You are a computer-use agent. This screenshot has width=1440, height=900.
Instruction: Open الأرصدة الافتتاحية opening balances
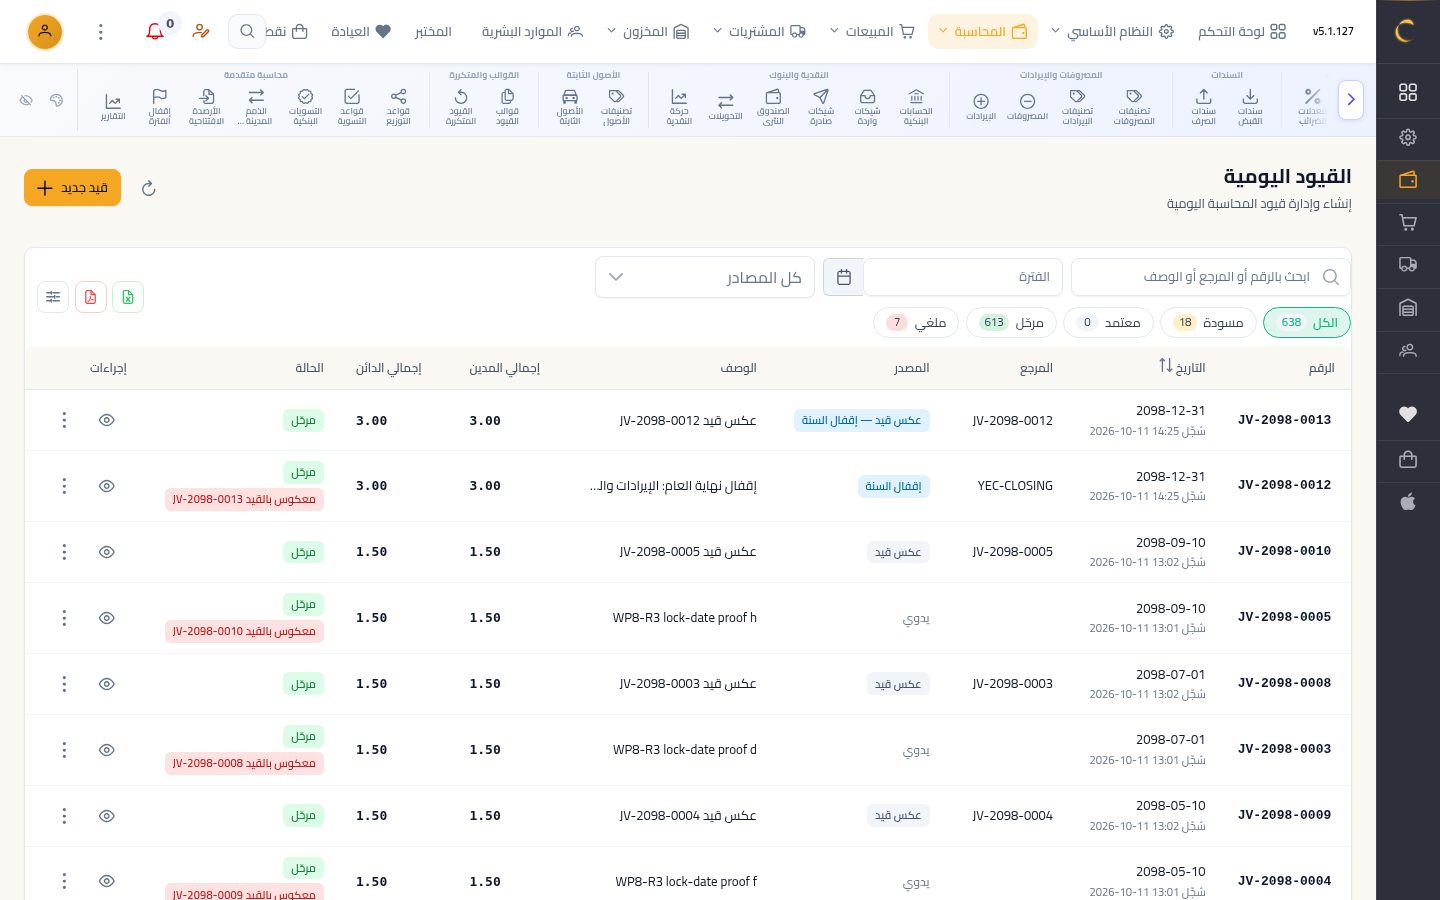pyautogui.click(x=206, y=106)
